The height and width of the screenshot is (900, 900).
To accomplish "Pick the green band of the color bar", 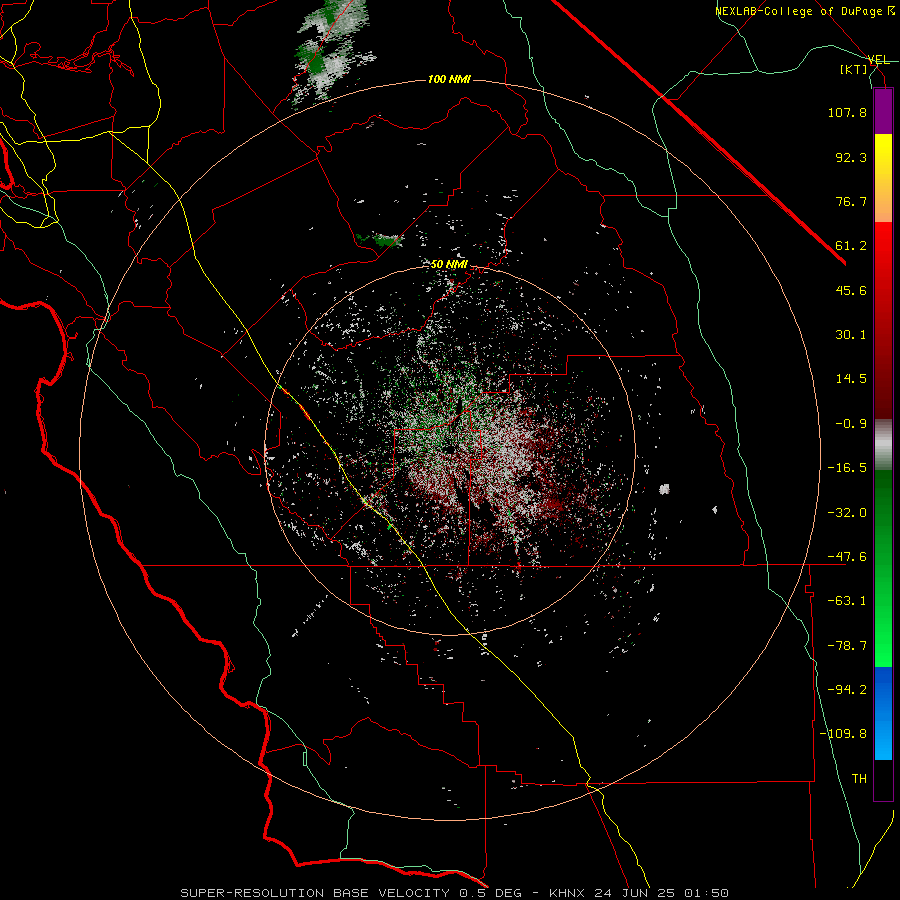I will click(x=883, y=568).
